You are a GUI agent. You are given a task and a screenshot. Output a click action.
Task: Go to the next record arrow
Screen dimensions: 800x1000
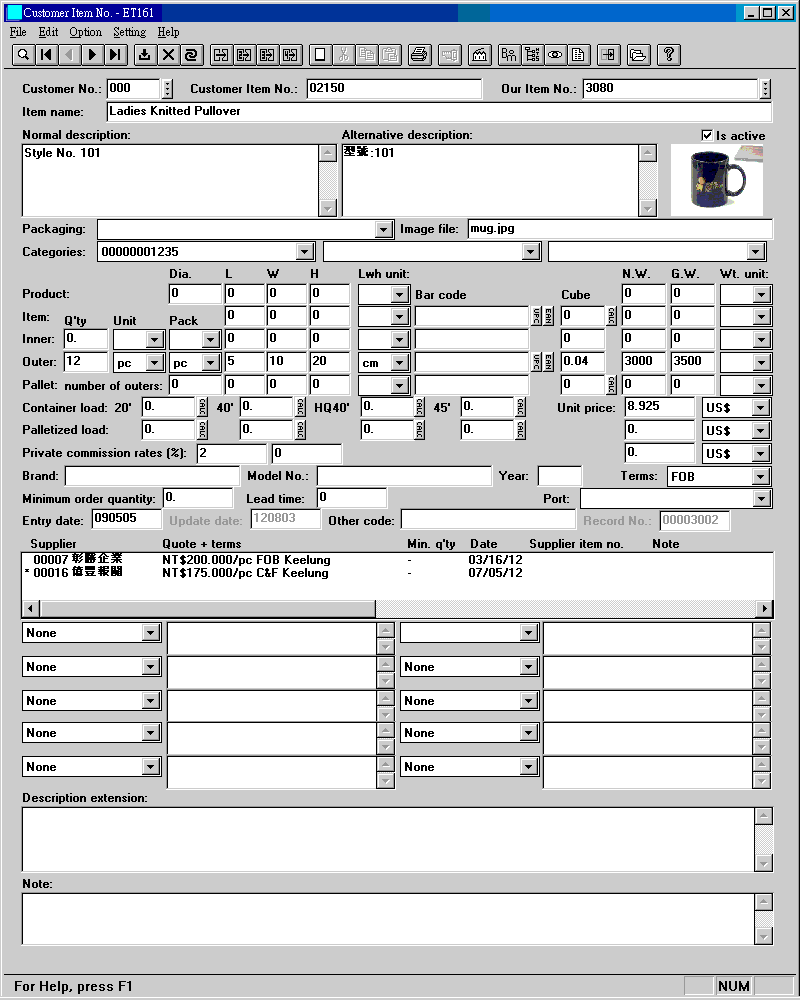click(x=92, y=55)
